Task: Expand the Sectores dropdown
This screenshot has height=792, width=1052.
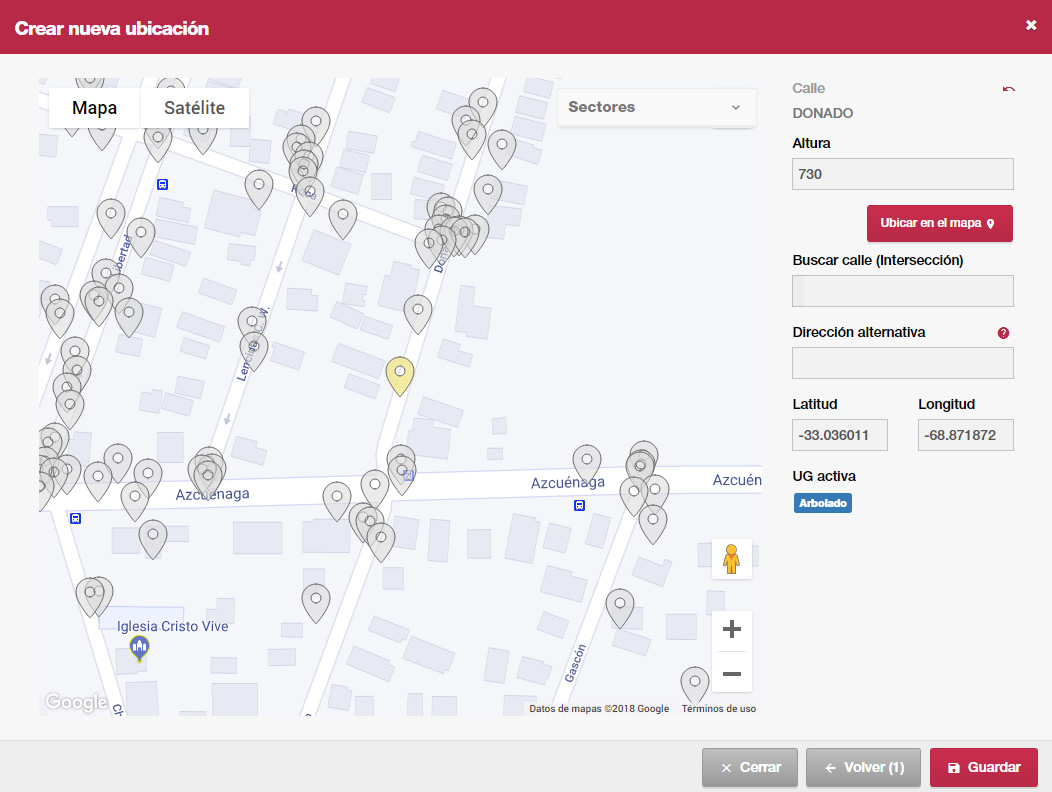Action: tap(656, 107)
